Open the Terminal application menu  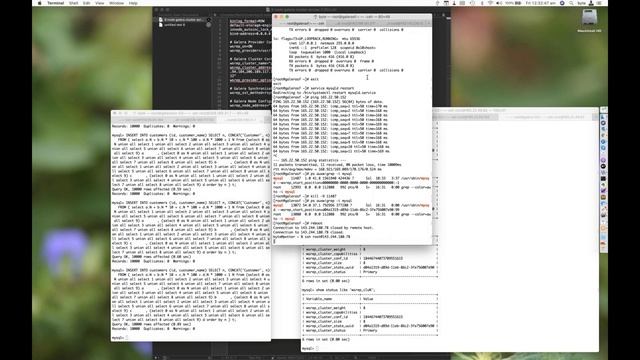click(56, 3)
